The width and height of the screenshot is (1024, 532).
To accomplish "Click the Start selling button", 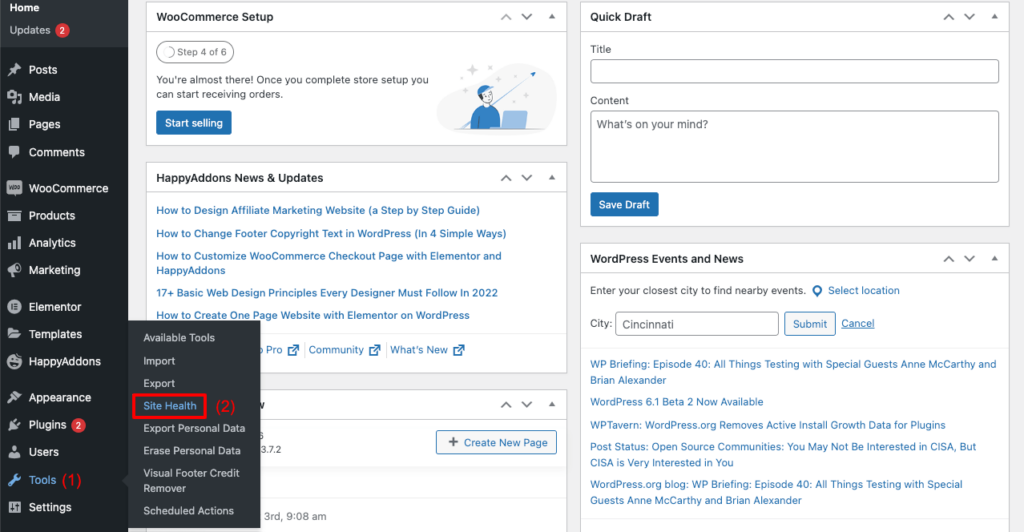I will coord(194,123).
